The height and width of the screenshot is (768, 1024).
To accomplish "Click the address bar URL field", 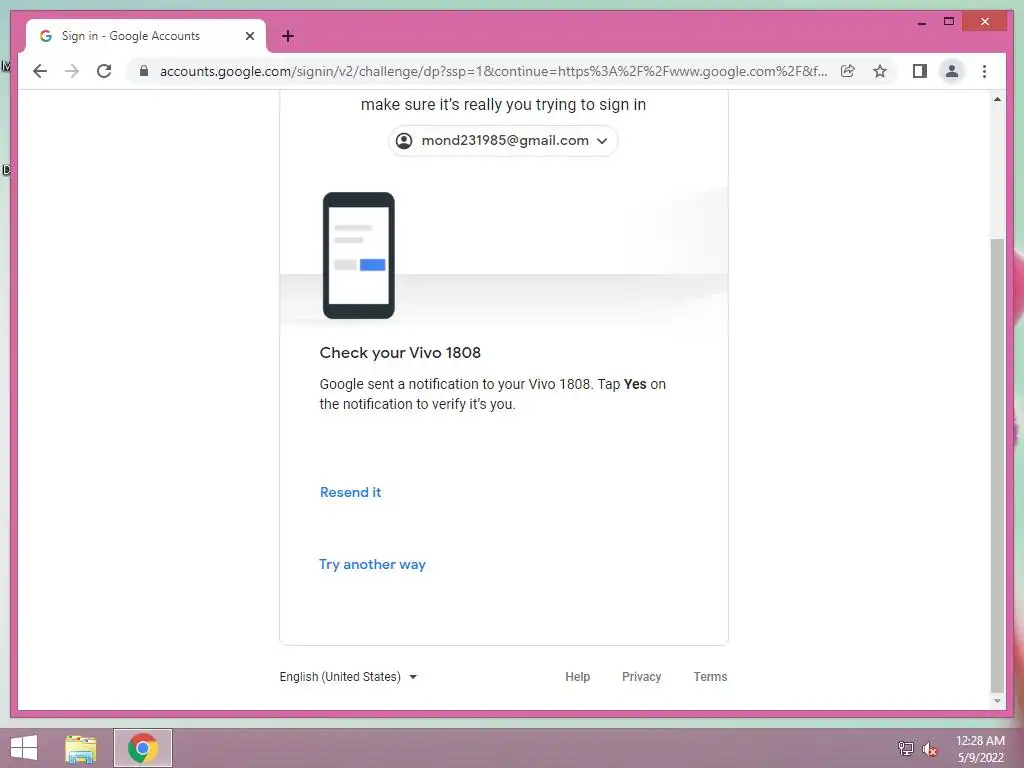I will tap(493, 71).
